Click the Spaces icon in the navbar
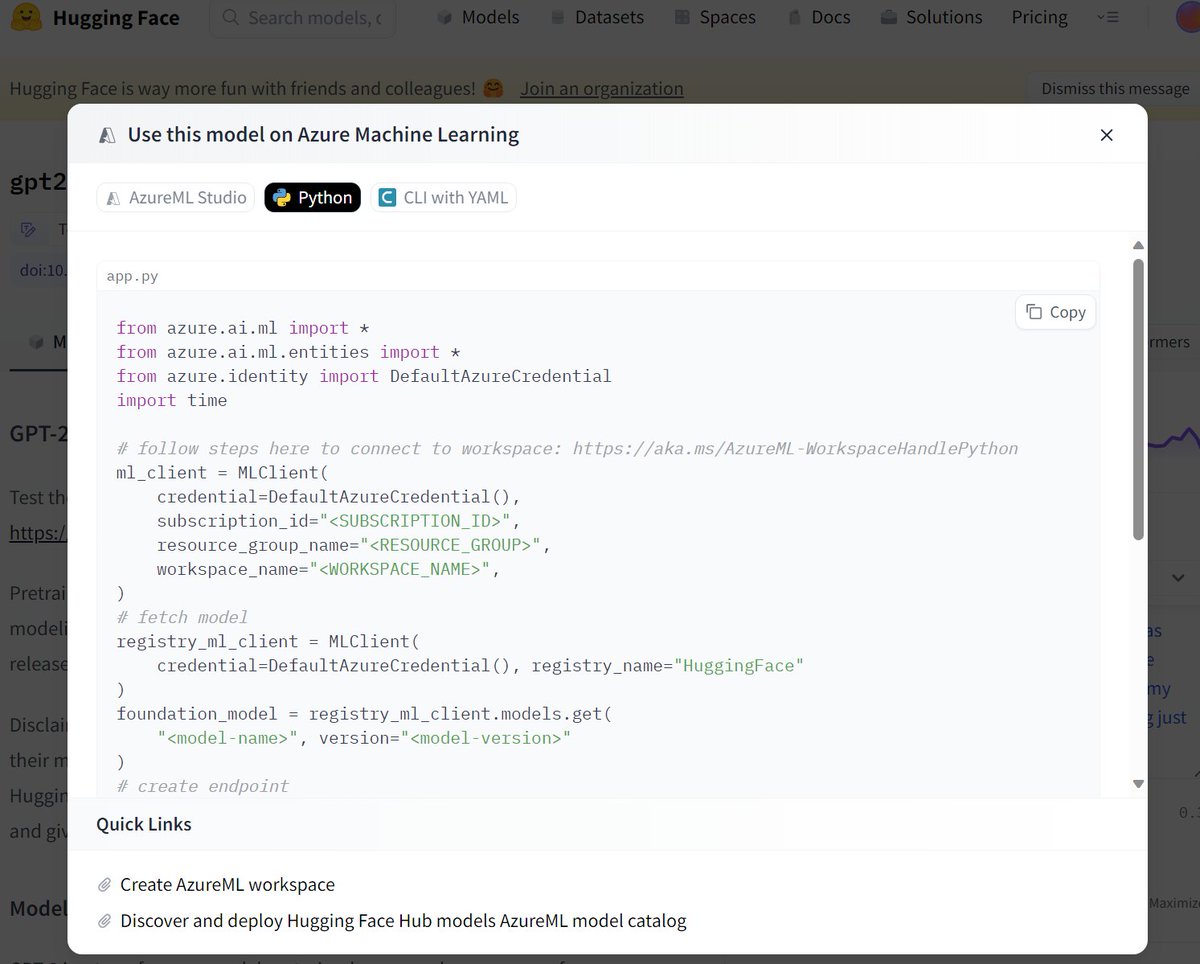 680,17
